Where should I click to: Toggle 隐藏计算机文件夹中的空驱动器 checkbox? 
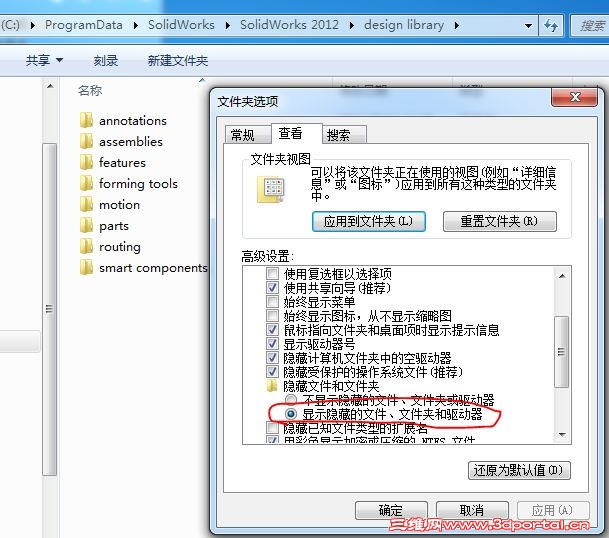[x=272, y=357]
